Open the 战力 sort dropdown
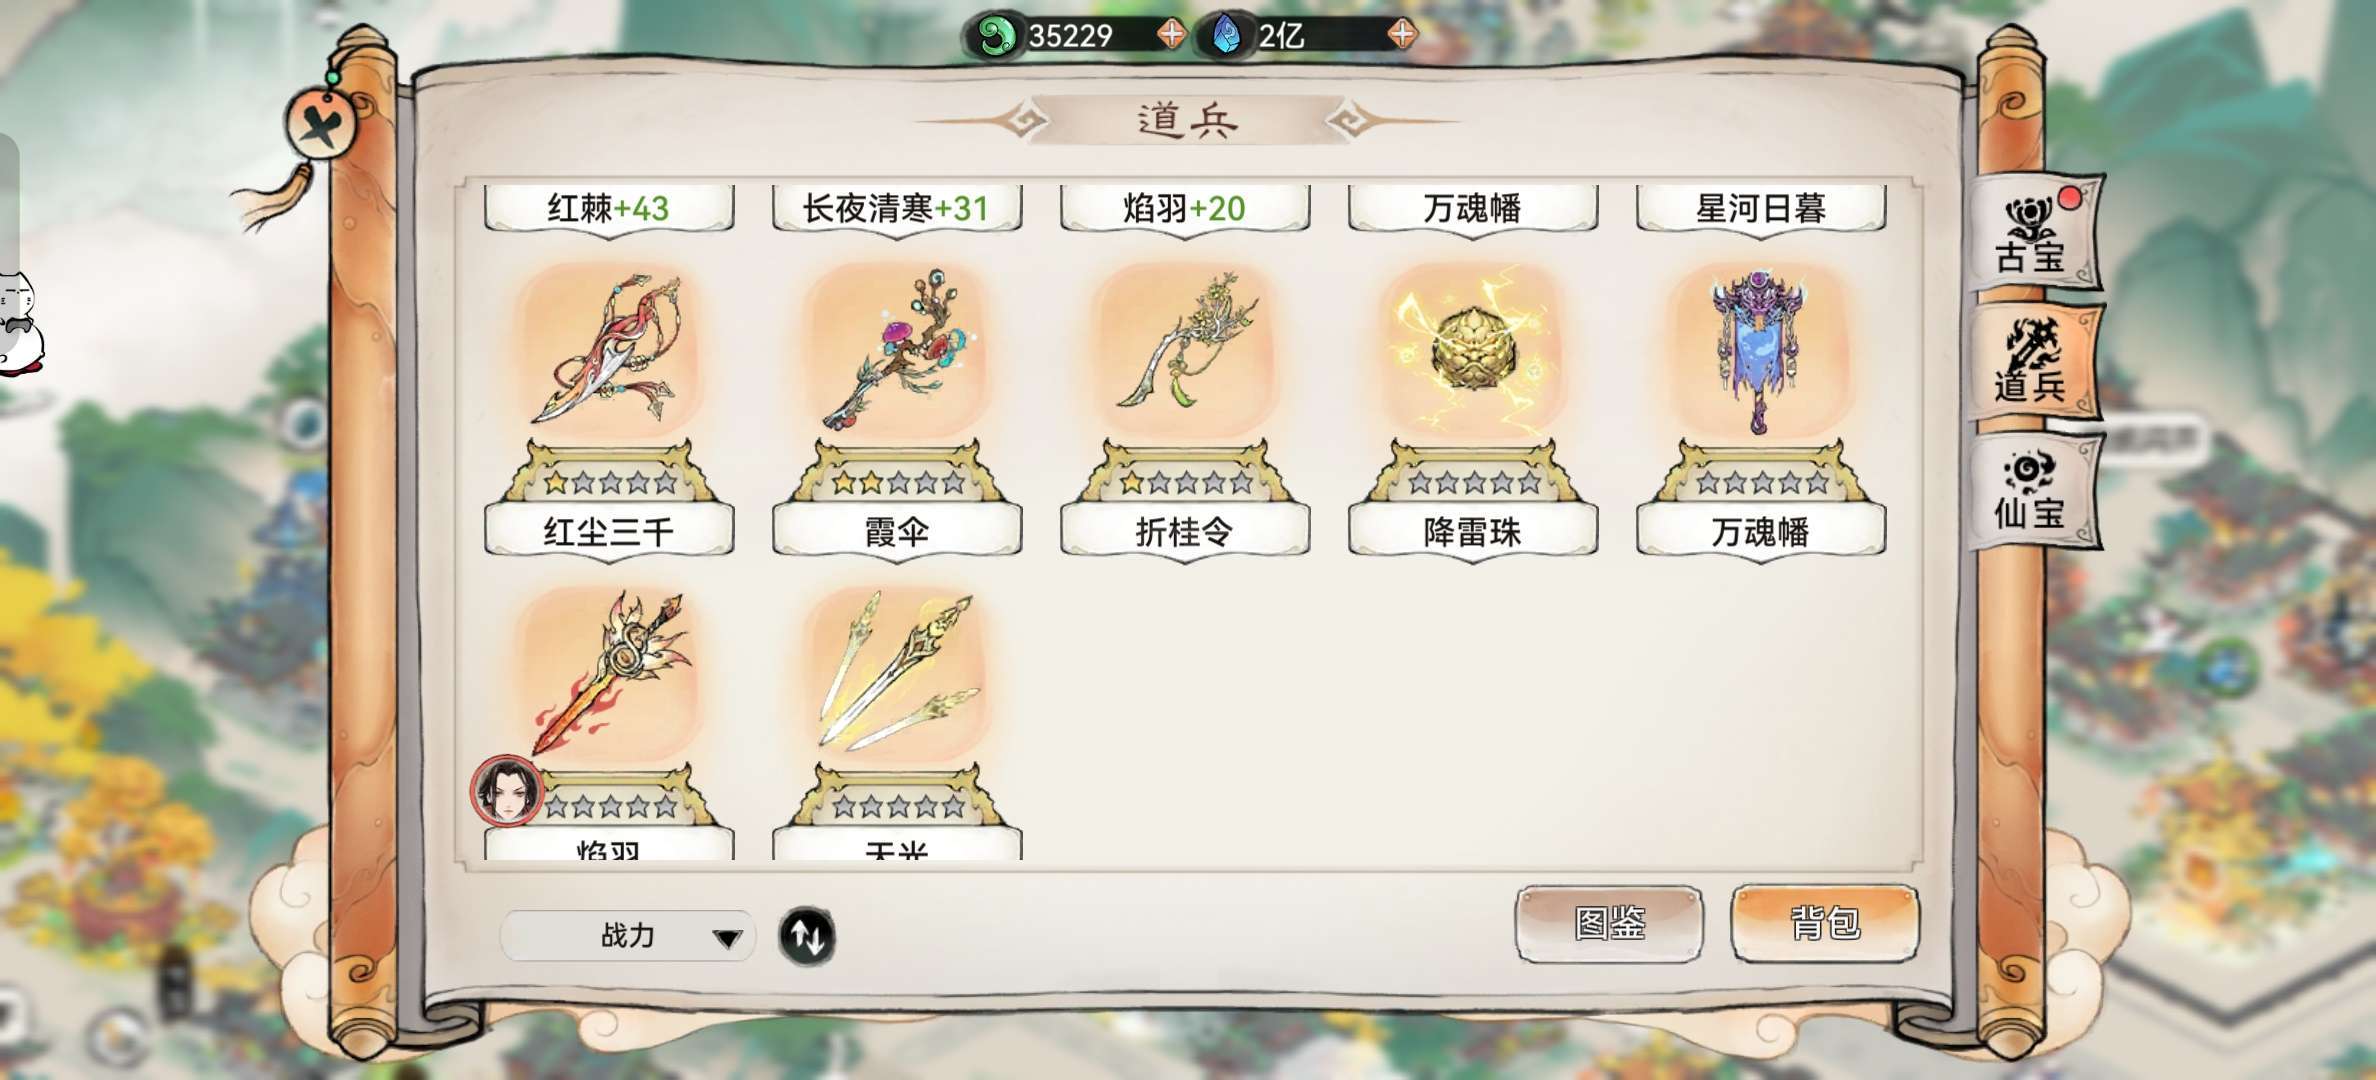Image resolution: width=2376 pixels, height=1080 pixels. 628,936
